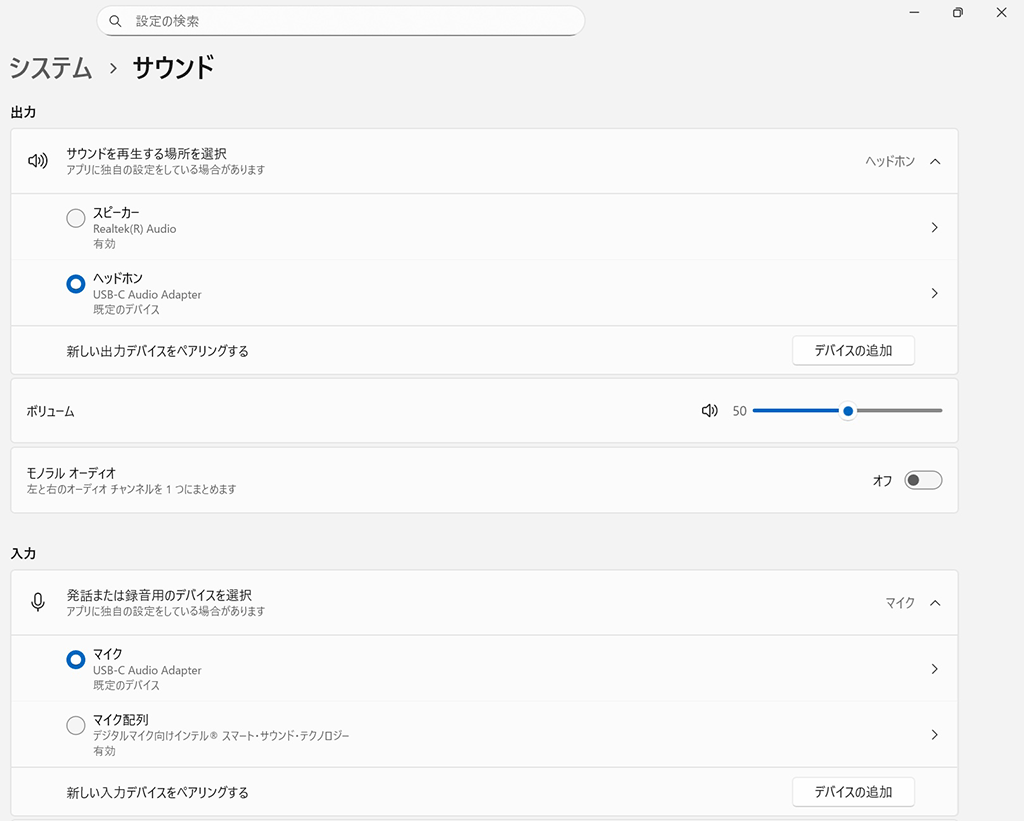Image resolution: width=1024 pixels, height=821 pixels.
Task: Open スピーカー properties via its right chevron
Action: click(934, 227)
